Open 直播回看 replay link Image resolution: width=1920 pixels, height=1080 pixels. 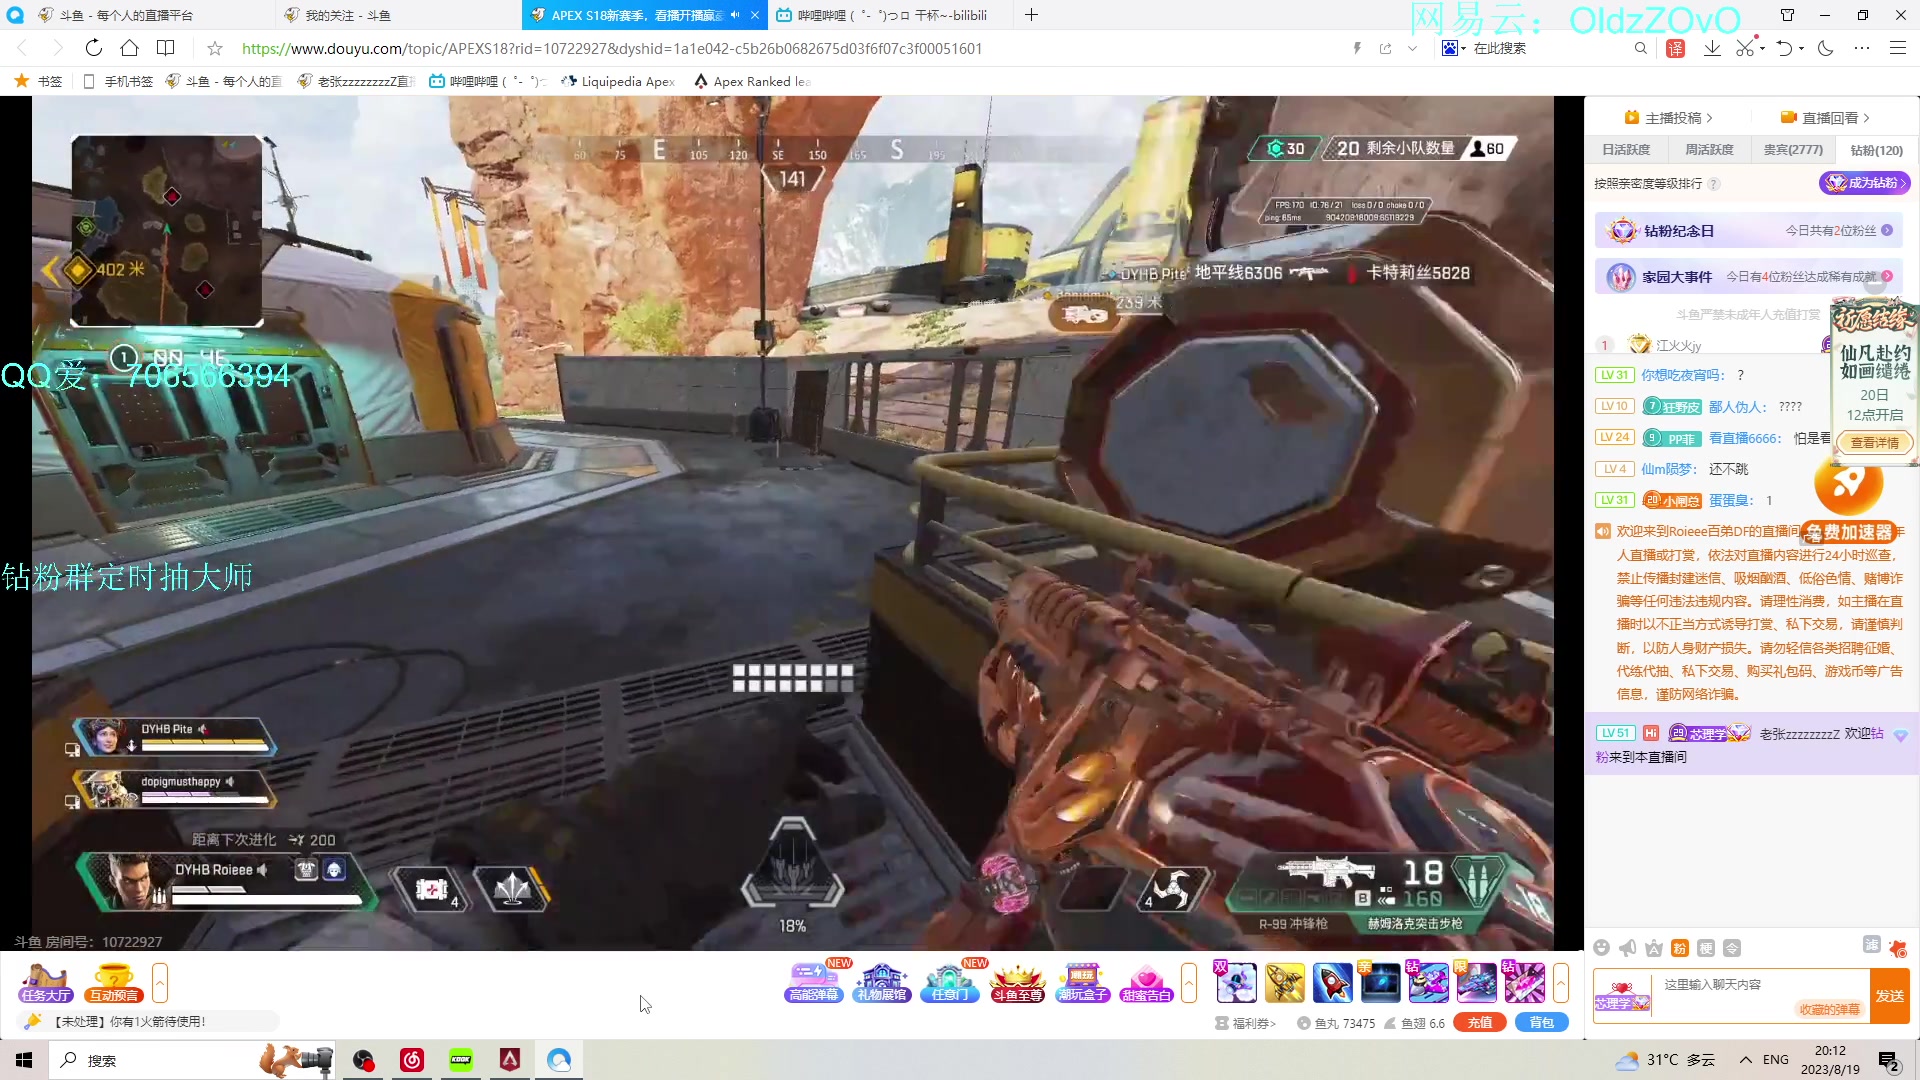1825,118
